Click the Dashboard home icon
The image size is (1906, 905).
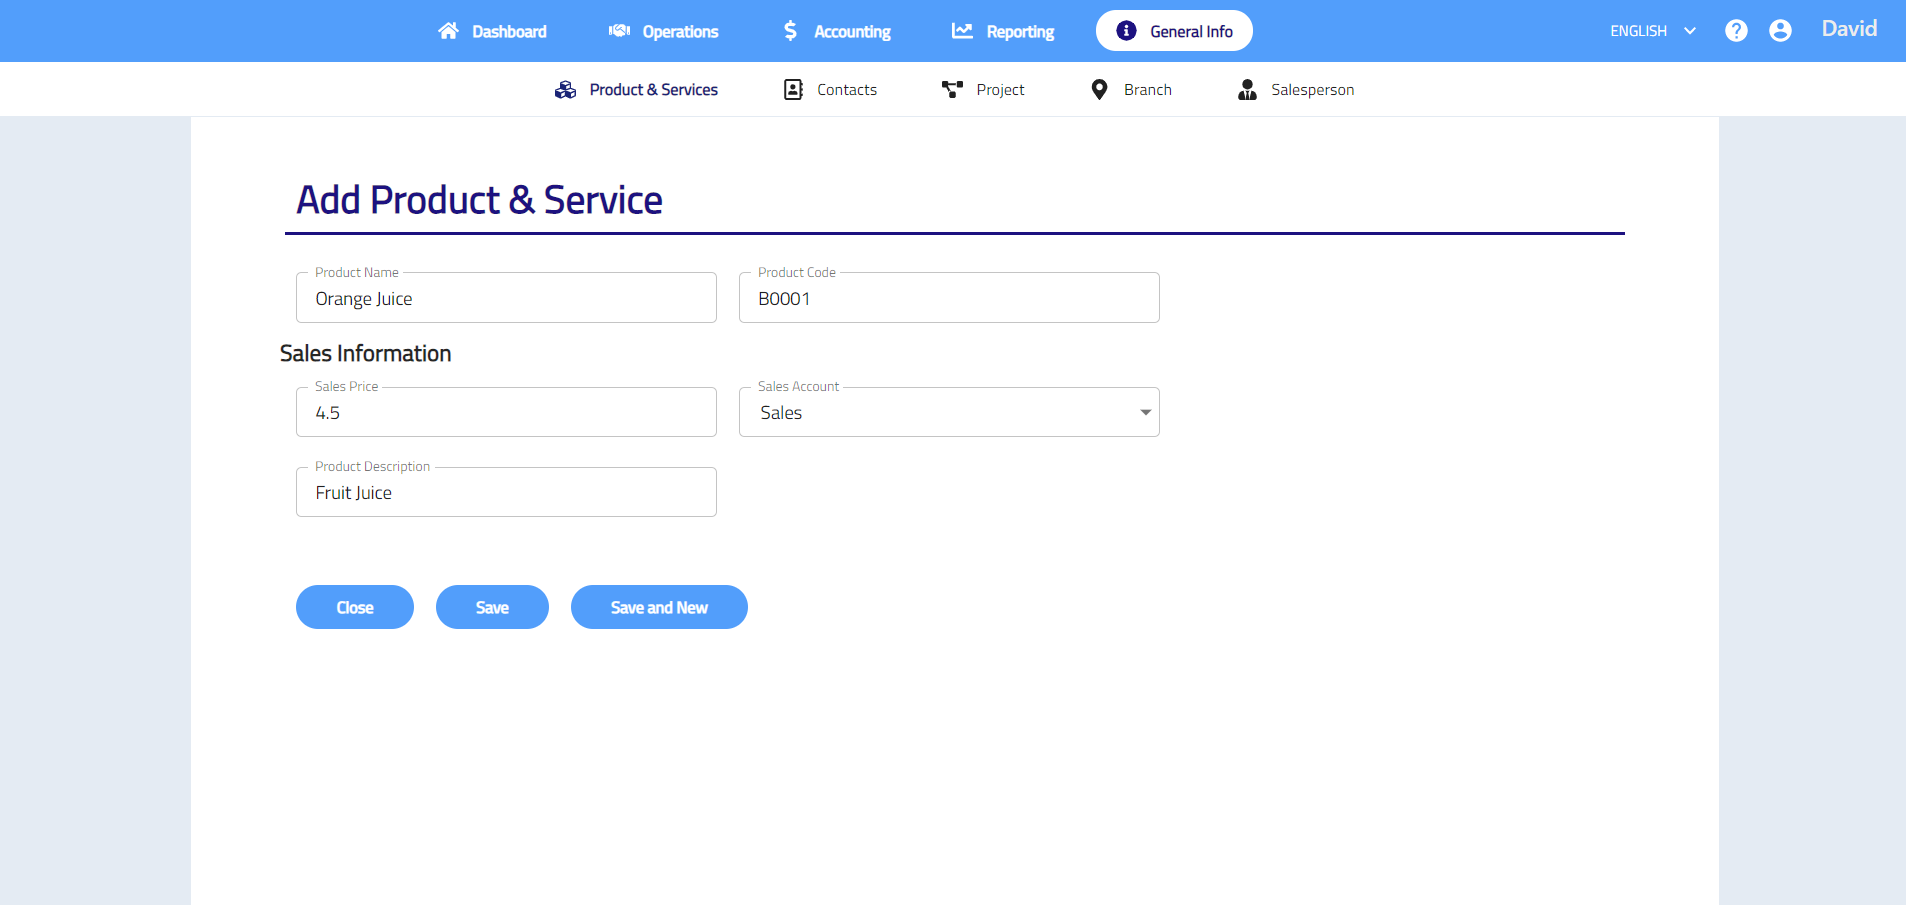pyautogui.click(x=448, y=31)
